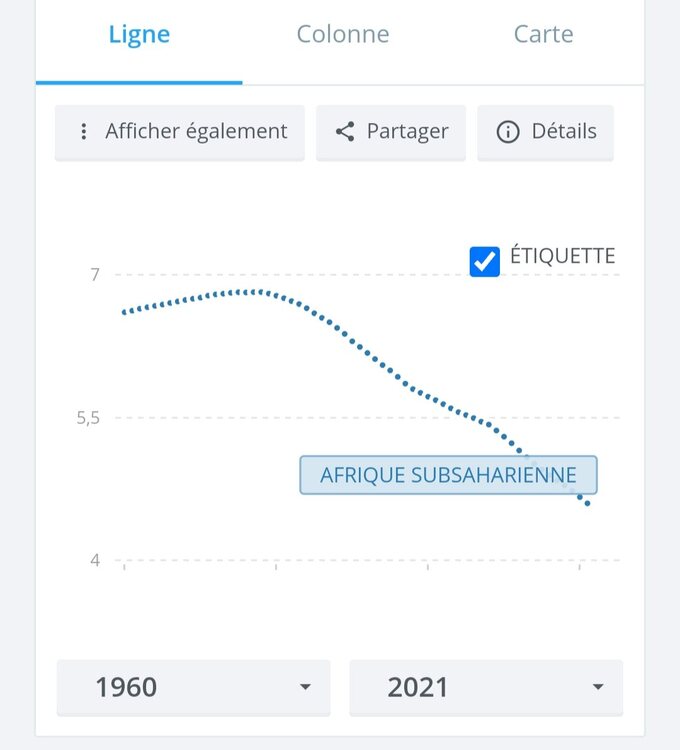Click the 7 y-axis value

coord(95,274)
